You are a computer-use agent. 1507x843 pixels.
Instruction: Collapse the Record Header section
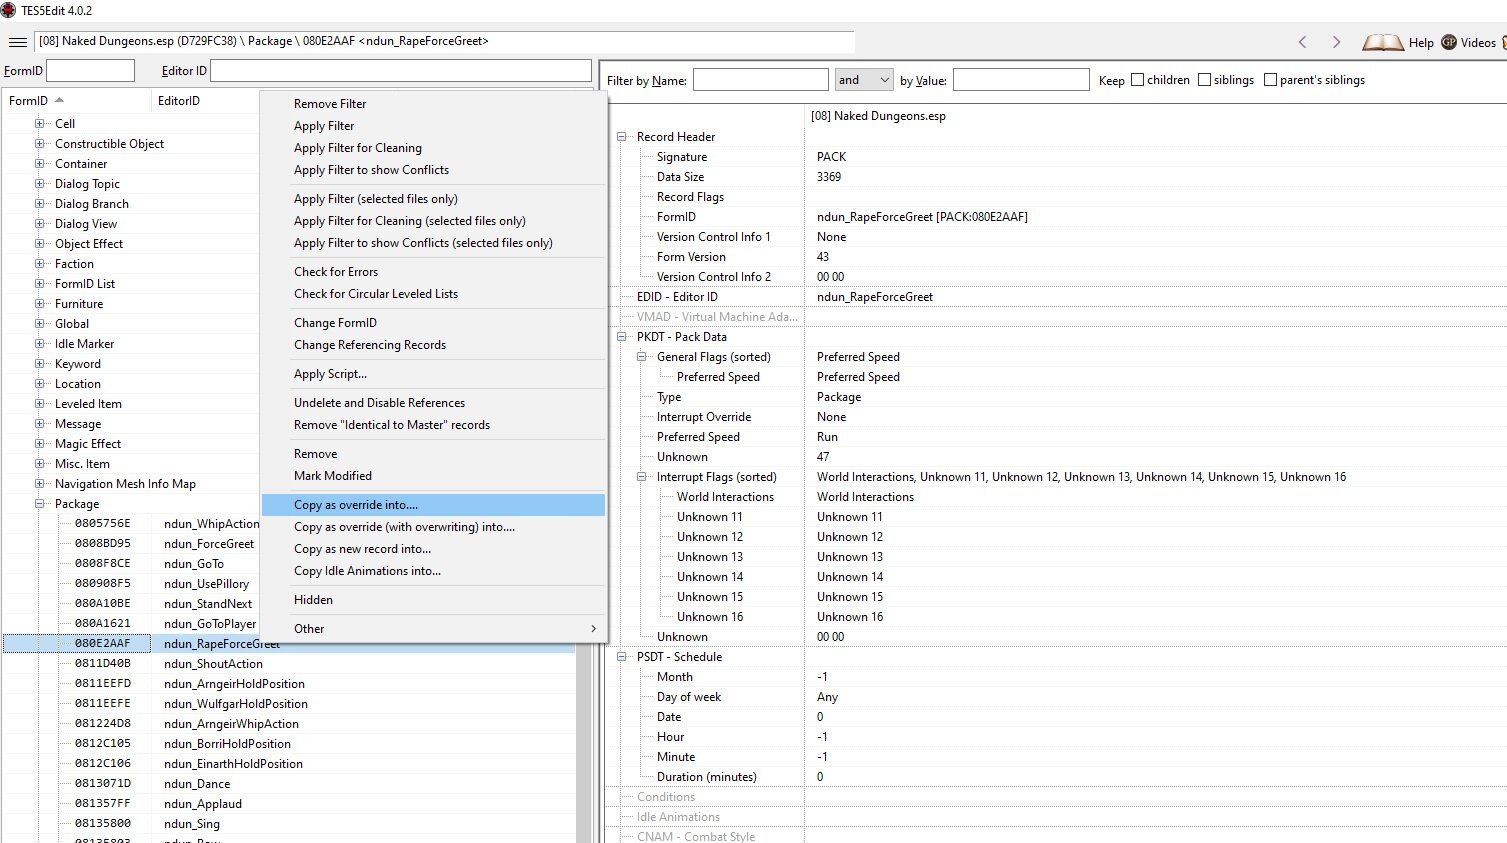tap(622, 137)
